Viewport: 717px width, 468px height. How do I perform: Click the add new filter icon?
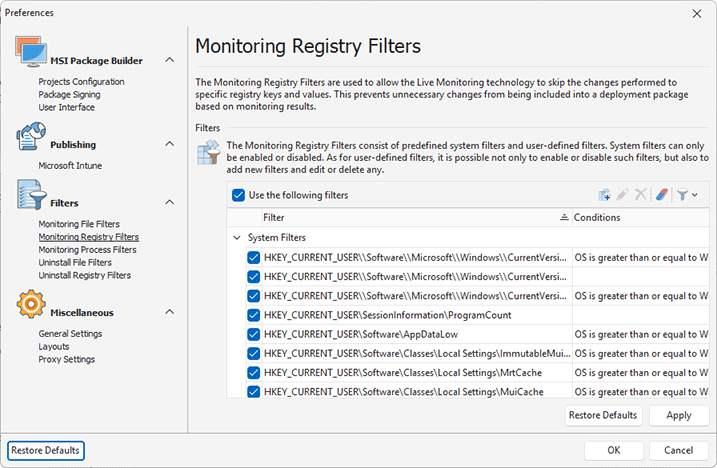(604, 195)
